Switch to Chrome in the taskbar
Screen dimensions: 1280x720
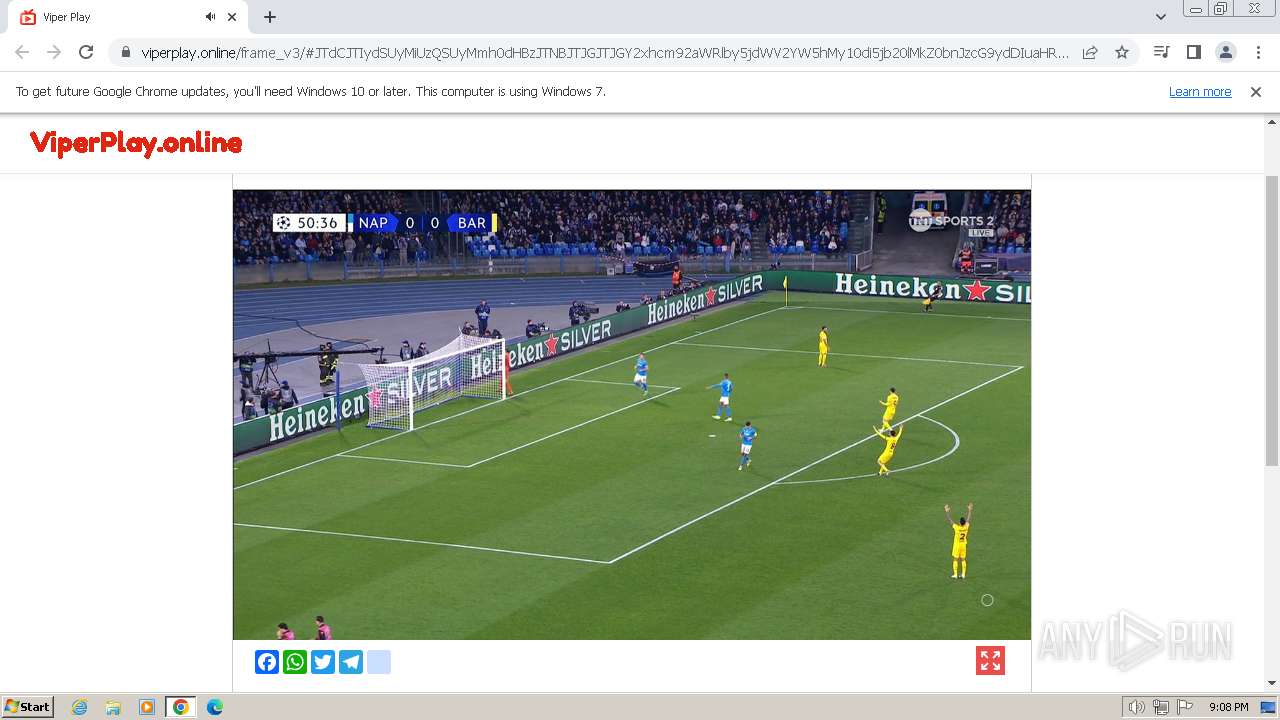(180, 707)
